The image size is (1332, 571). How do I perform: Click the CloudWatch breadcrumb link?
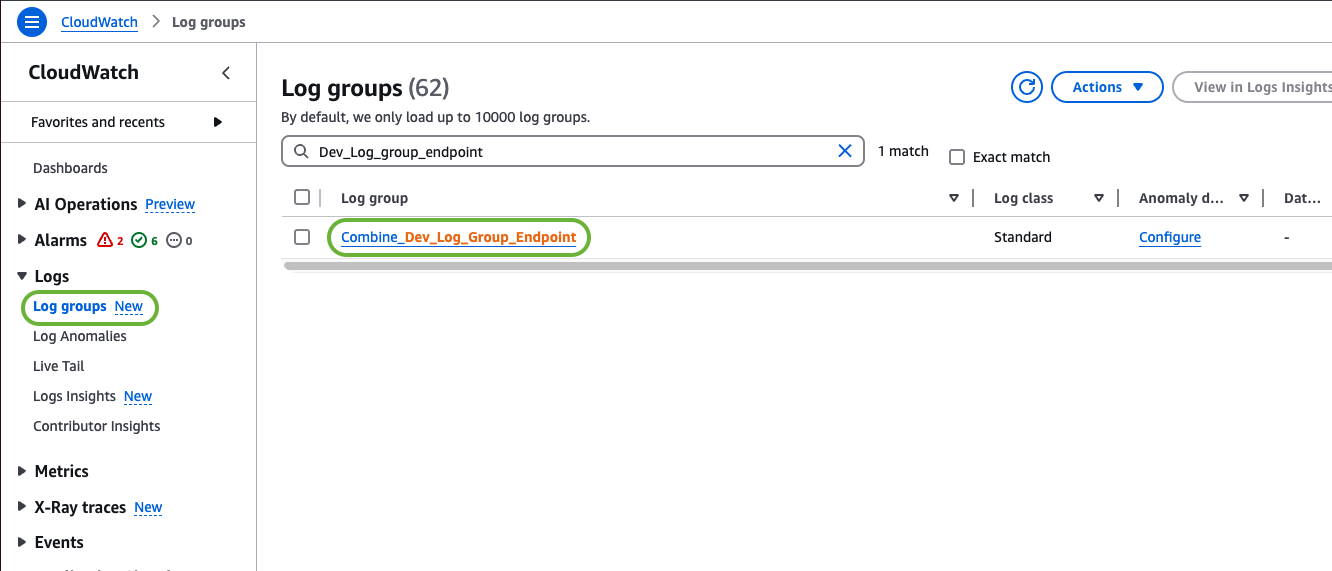[99, 21]
